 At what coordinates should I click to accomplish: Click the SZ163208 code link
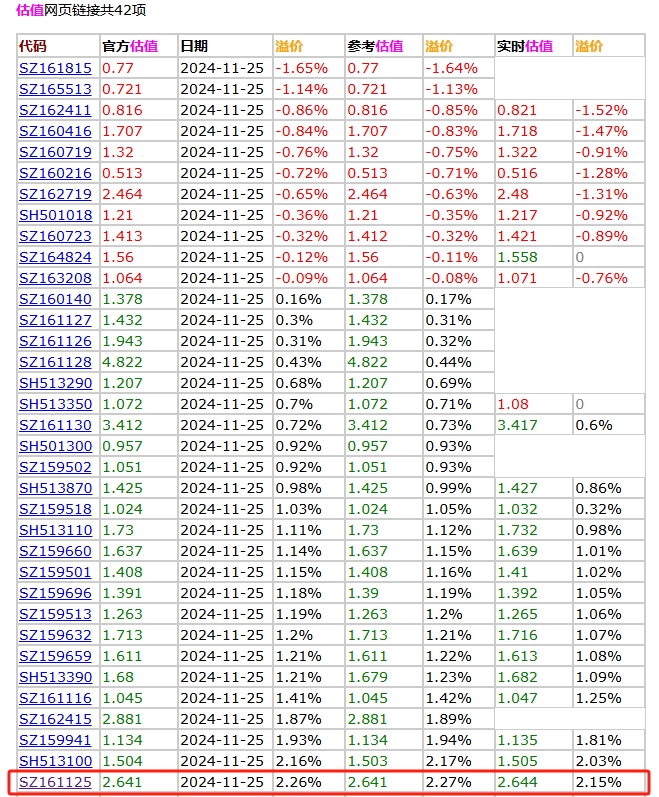coord(55,278)
